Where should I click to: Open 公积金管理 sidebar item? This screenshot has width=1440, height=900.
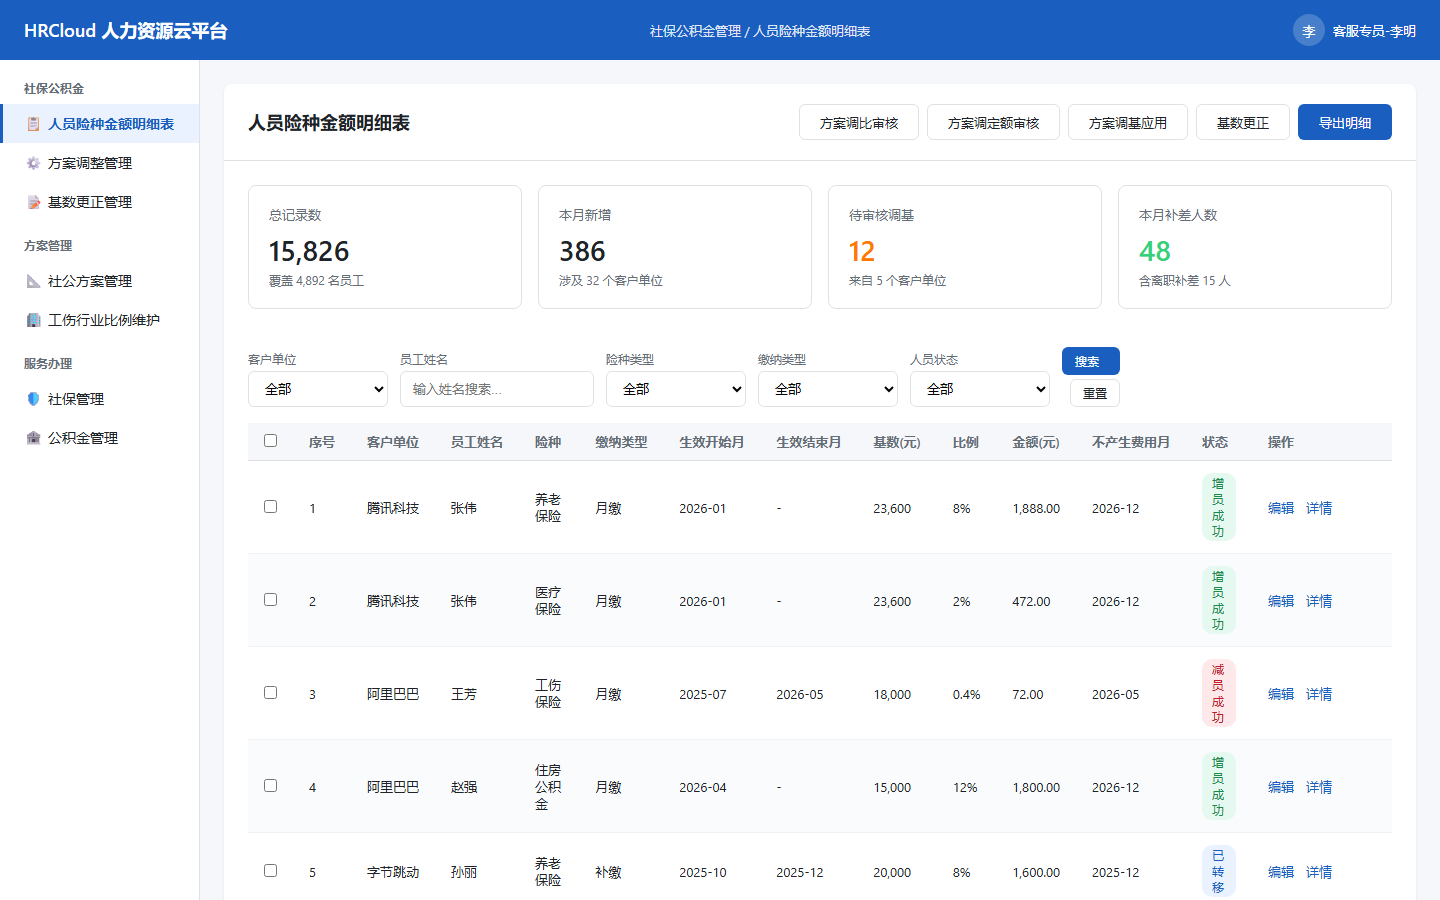(100, 438)
